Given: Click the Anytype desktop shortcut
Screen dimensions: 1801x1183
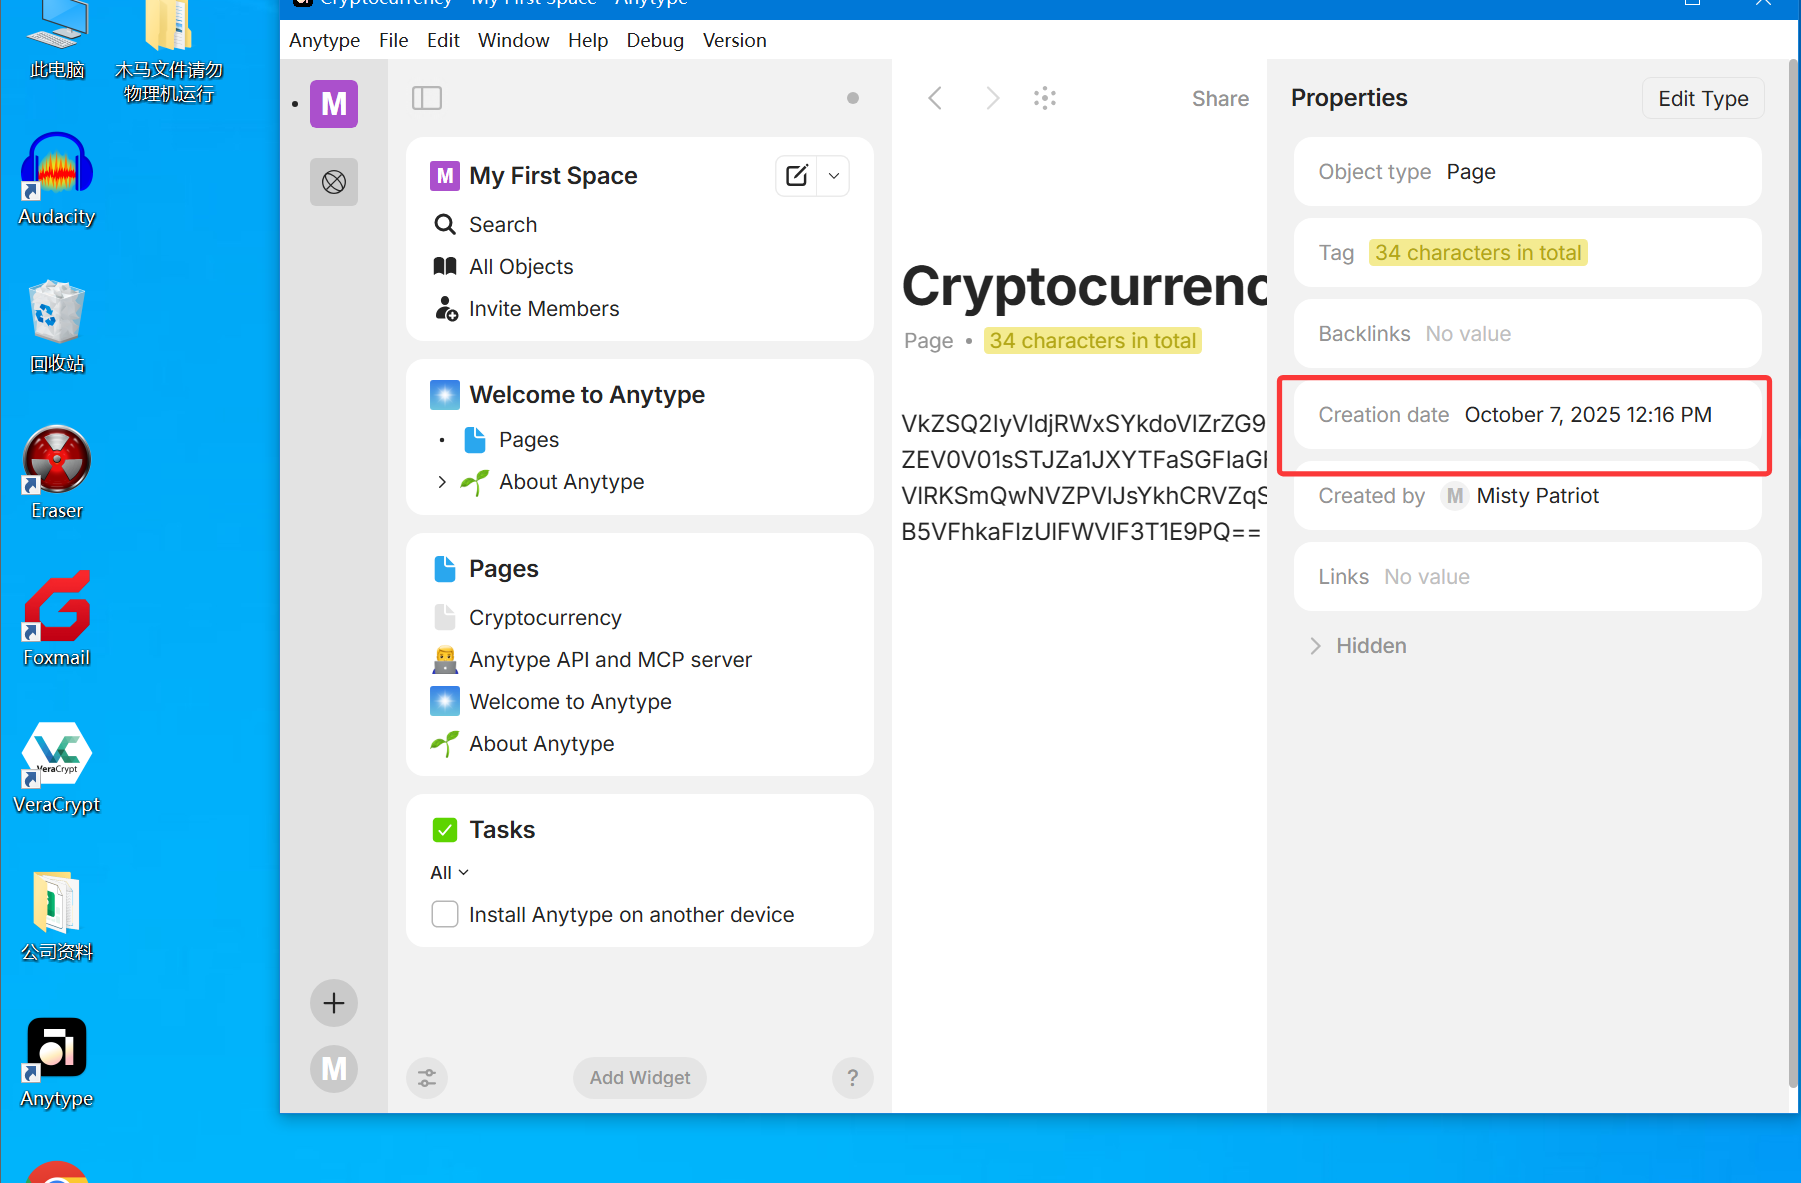Looking at the screenshot, I should pyautogui.click(x=57, y=1062).
